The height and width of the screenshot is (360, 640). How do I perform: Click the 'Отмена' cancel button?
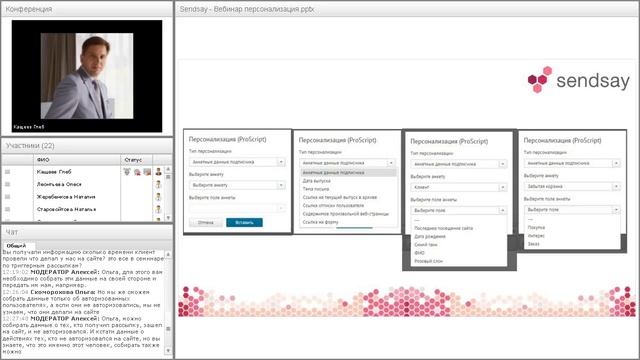[206, 222]
